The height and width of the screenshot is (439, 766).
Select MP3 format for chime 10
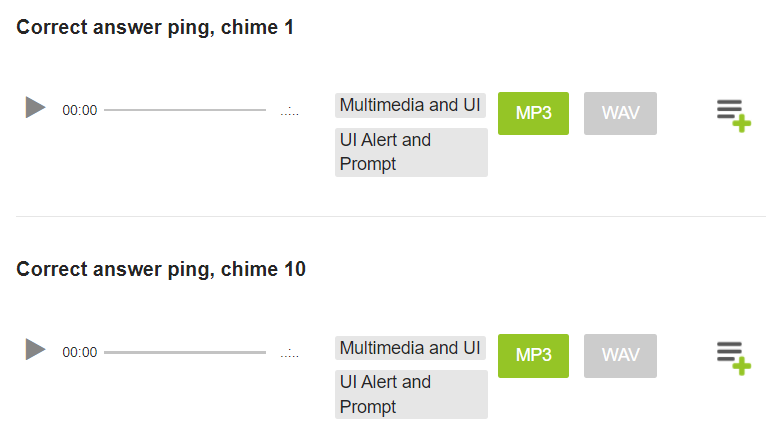point(533,355)
